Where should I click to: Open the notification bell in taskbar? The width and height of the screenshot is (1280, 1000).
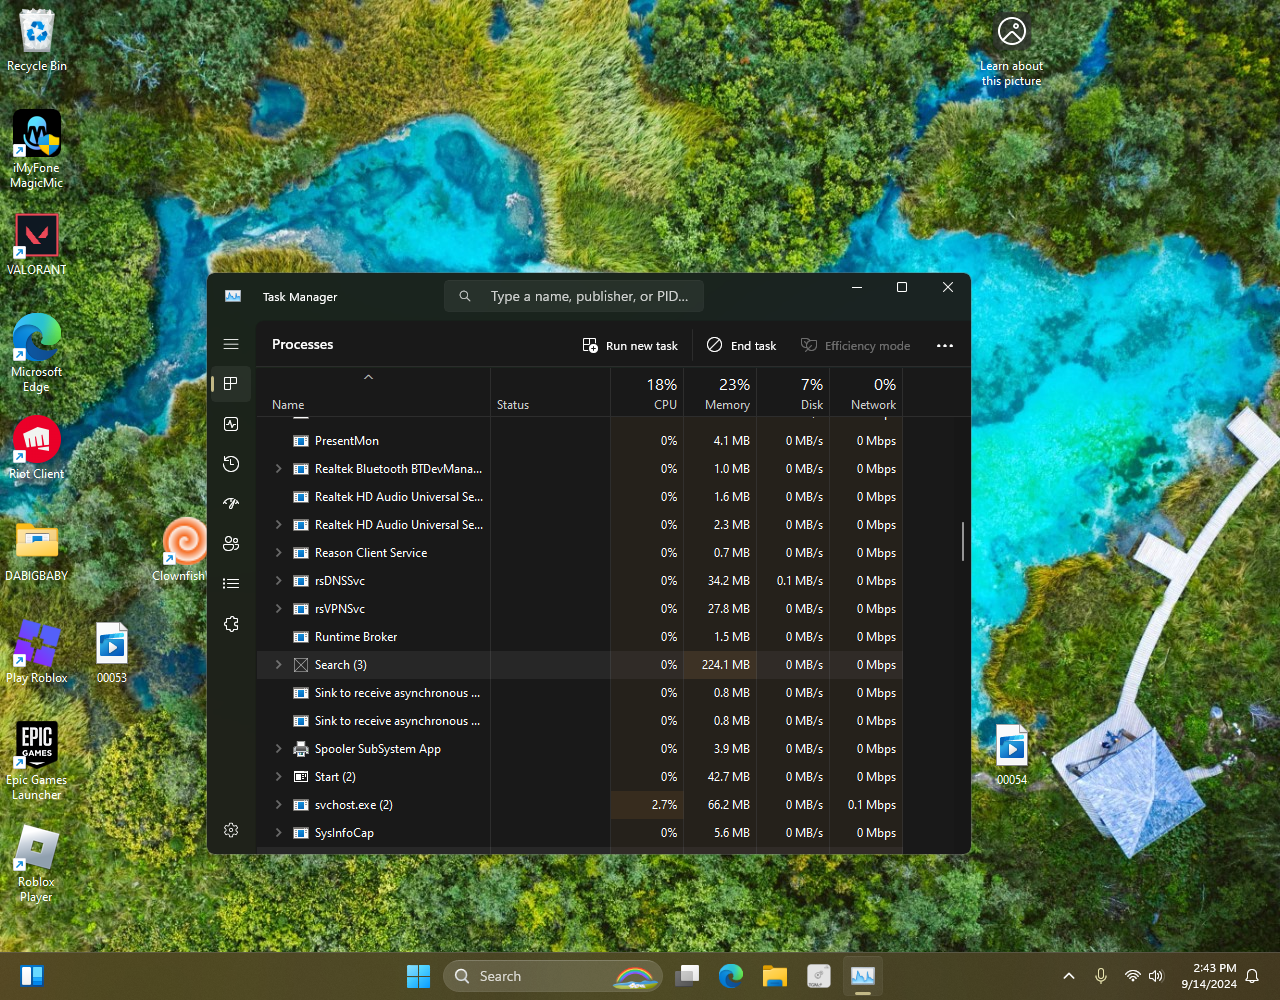tap(1252, 976)
